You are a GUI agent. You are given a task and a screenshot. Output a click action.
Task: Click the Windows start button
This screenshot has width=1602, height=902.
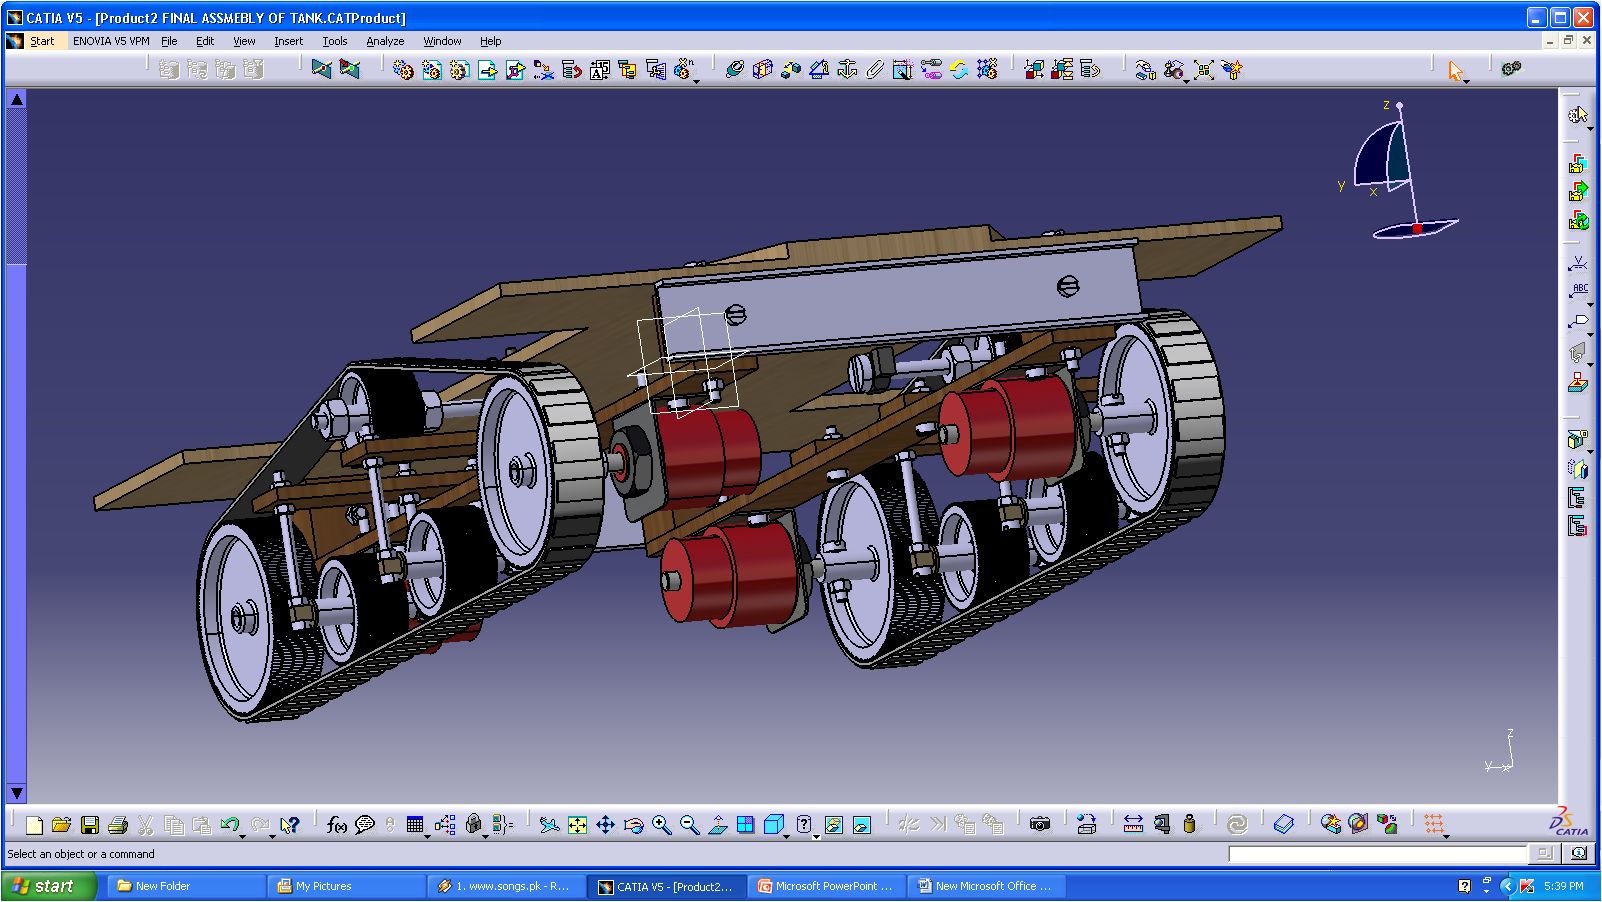pos(49,886)
